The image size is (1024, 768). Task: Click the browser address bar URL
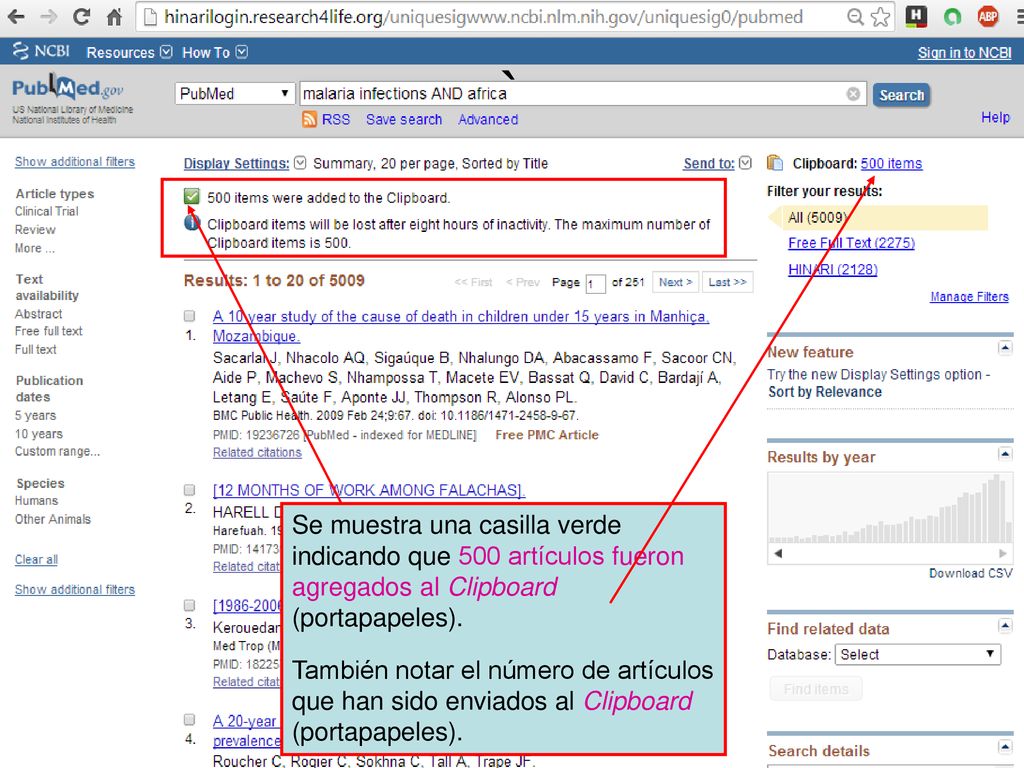coord(483,17)
